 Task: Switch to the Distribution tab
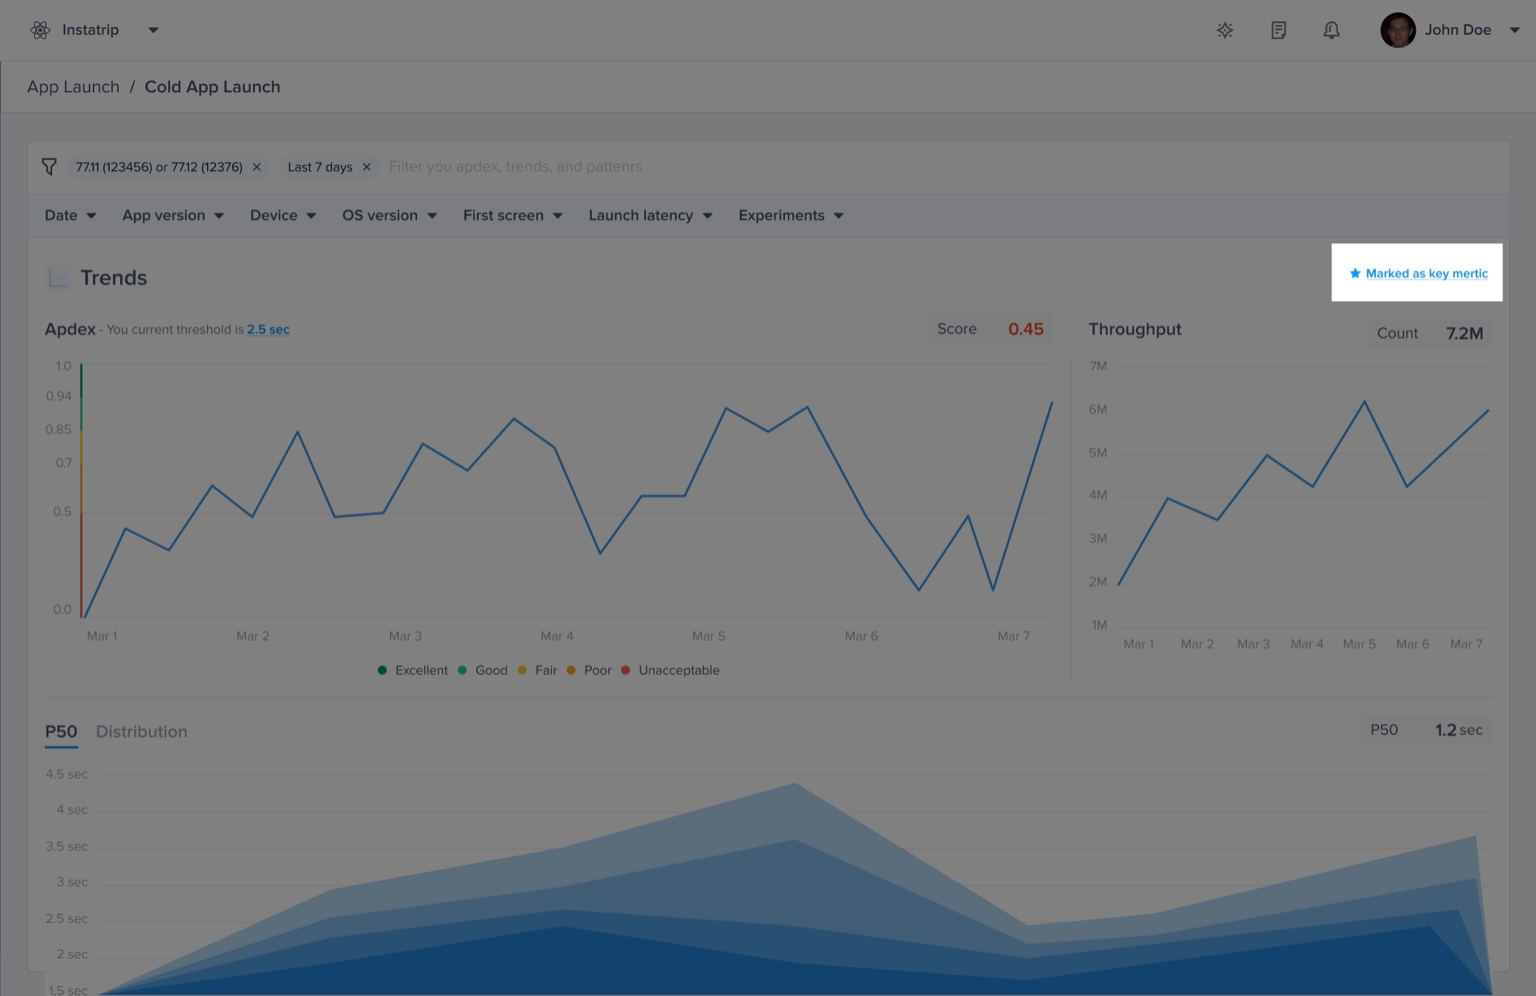click(141, 732)
